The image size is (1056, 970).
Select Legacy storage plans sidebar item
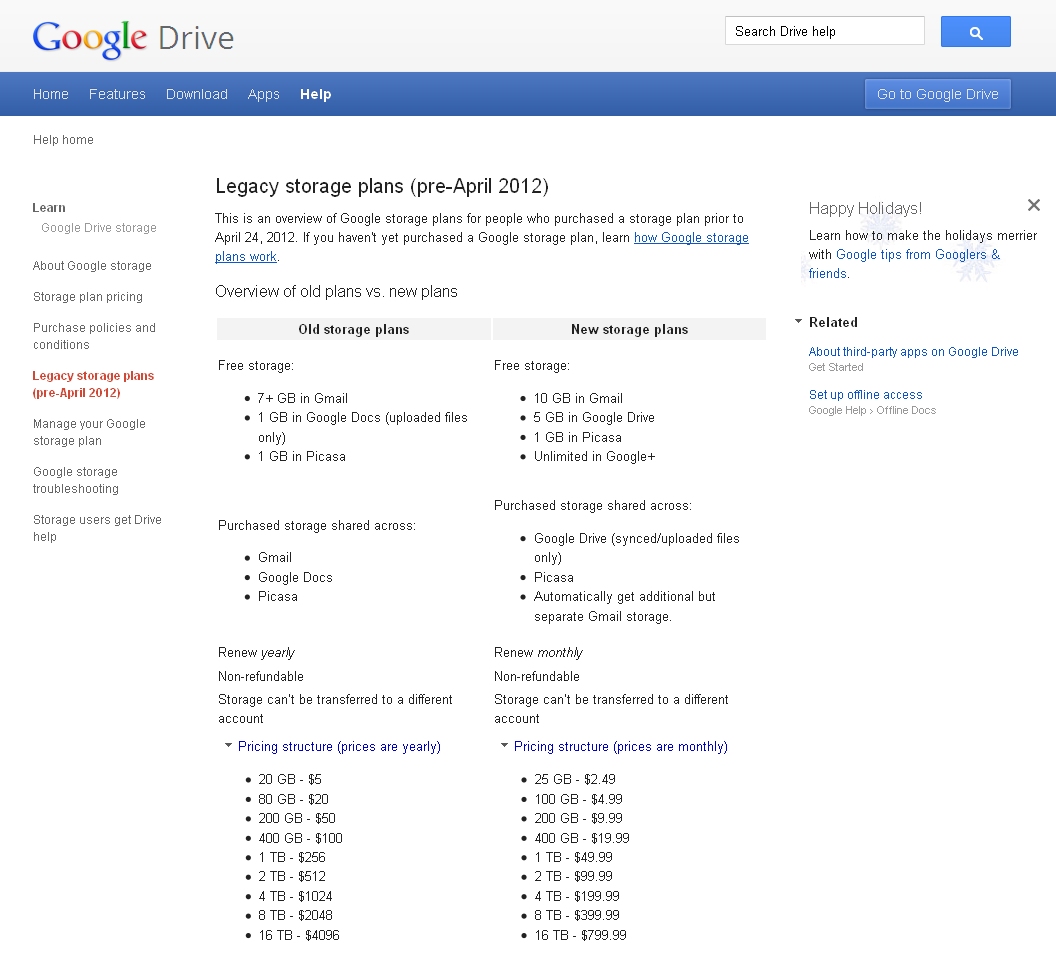pos(93,384)
